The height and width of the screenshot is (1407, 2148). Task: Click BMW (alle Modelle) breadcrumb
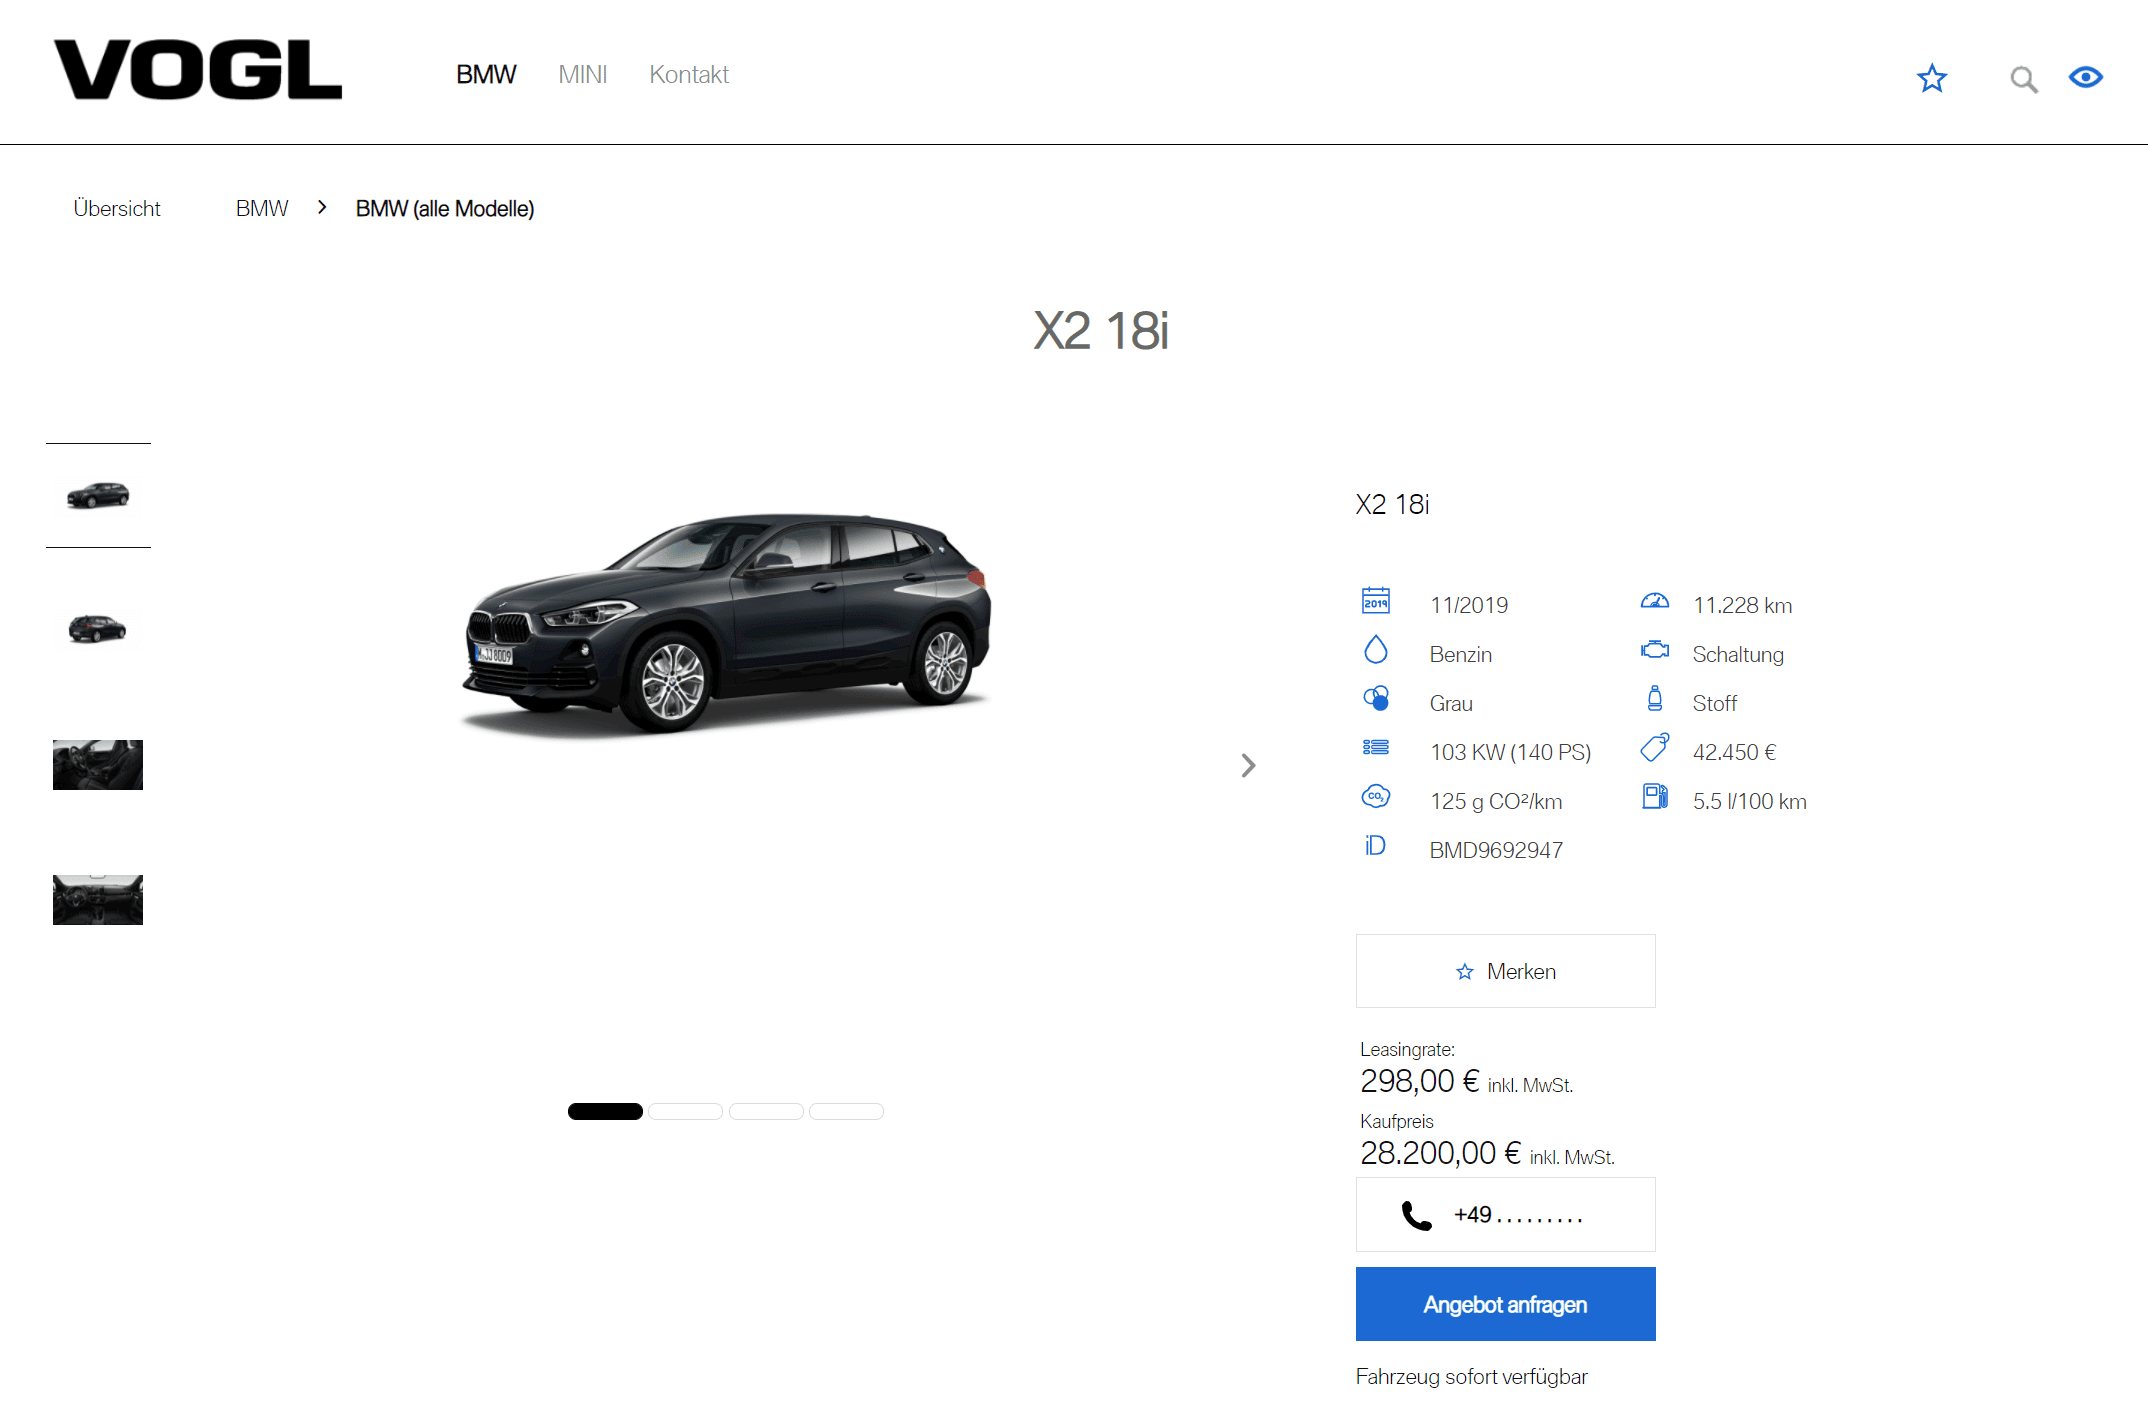[445, 208]
